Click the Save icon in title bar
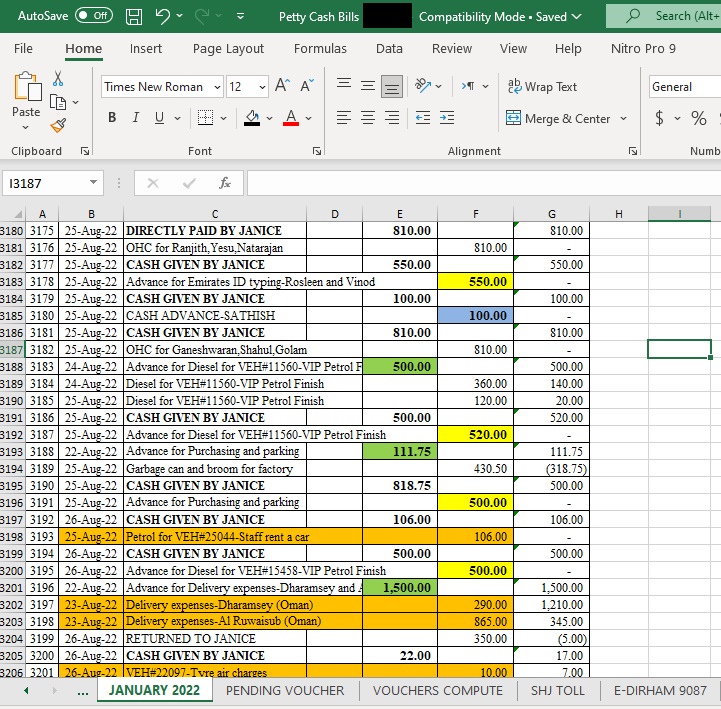The height and width of the screenshot is (709, 721). pyautogui.click(x=134, y=17)
